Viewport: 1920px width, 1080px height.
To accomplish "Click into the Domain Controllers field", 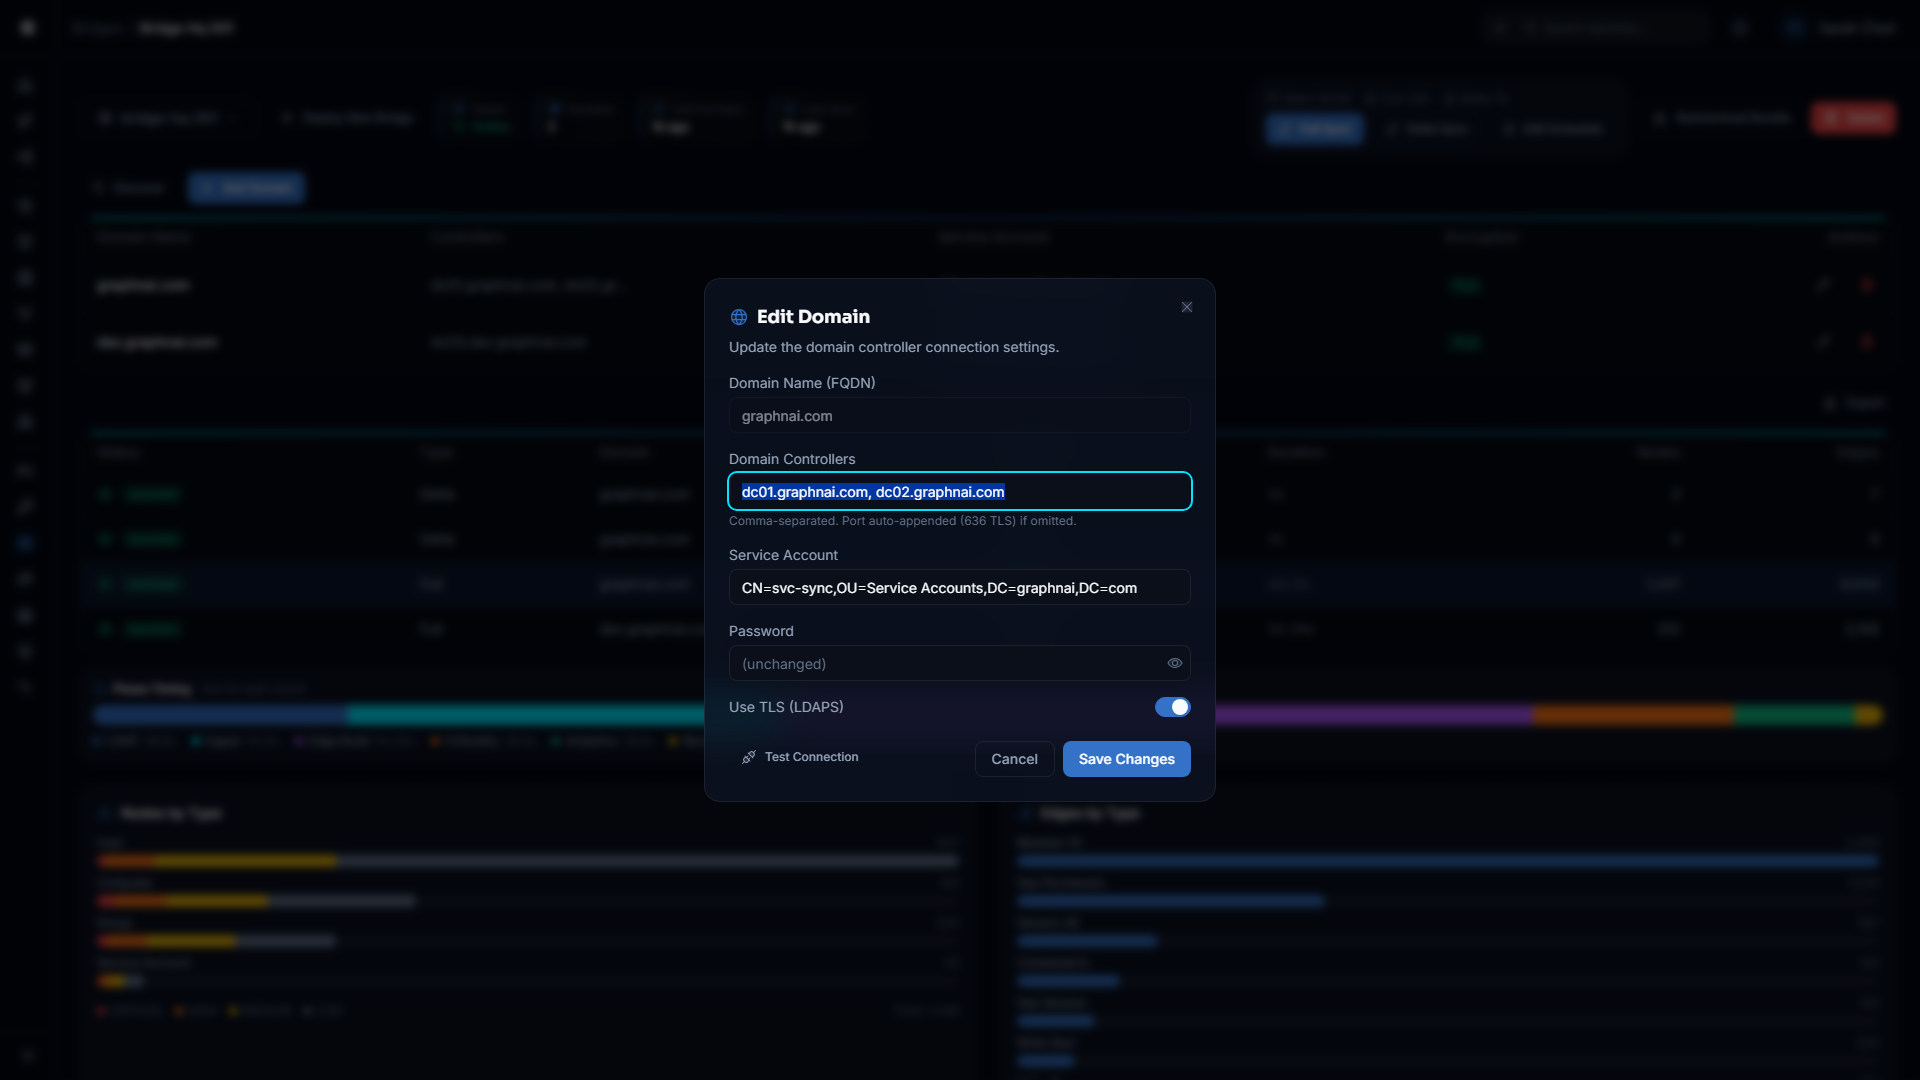I will 959,492.
